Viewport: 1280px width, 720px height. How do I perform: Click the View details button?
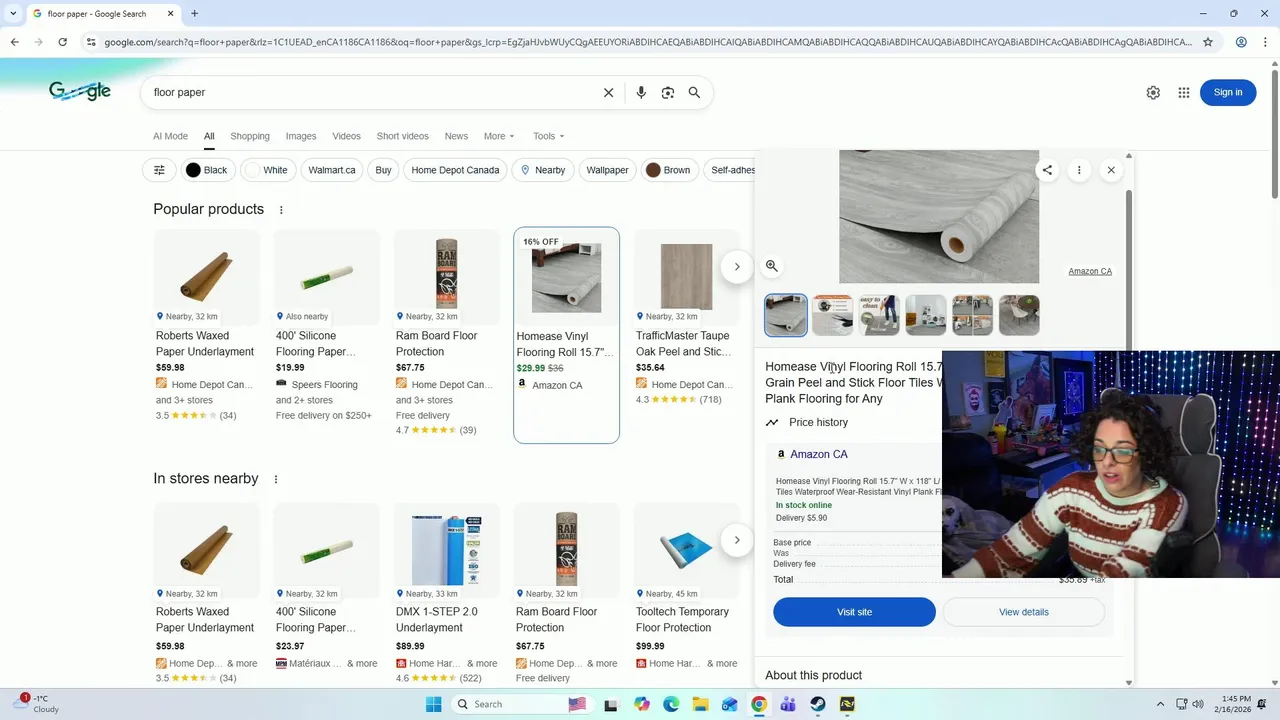coord(1023,612)
